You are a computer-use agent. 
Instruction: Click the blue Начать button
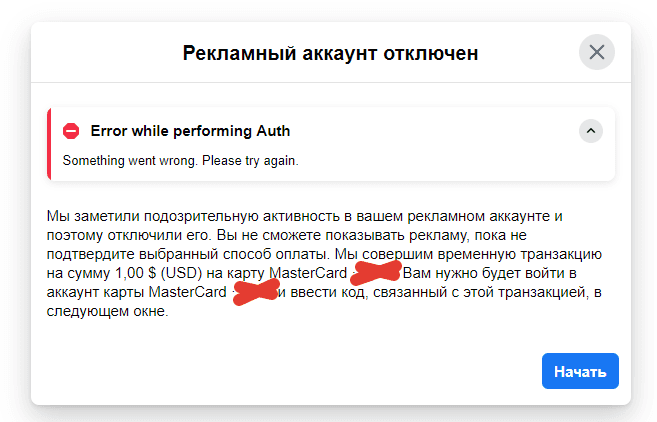click(x=580, y=371)
